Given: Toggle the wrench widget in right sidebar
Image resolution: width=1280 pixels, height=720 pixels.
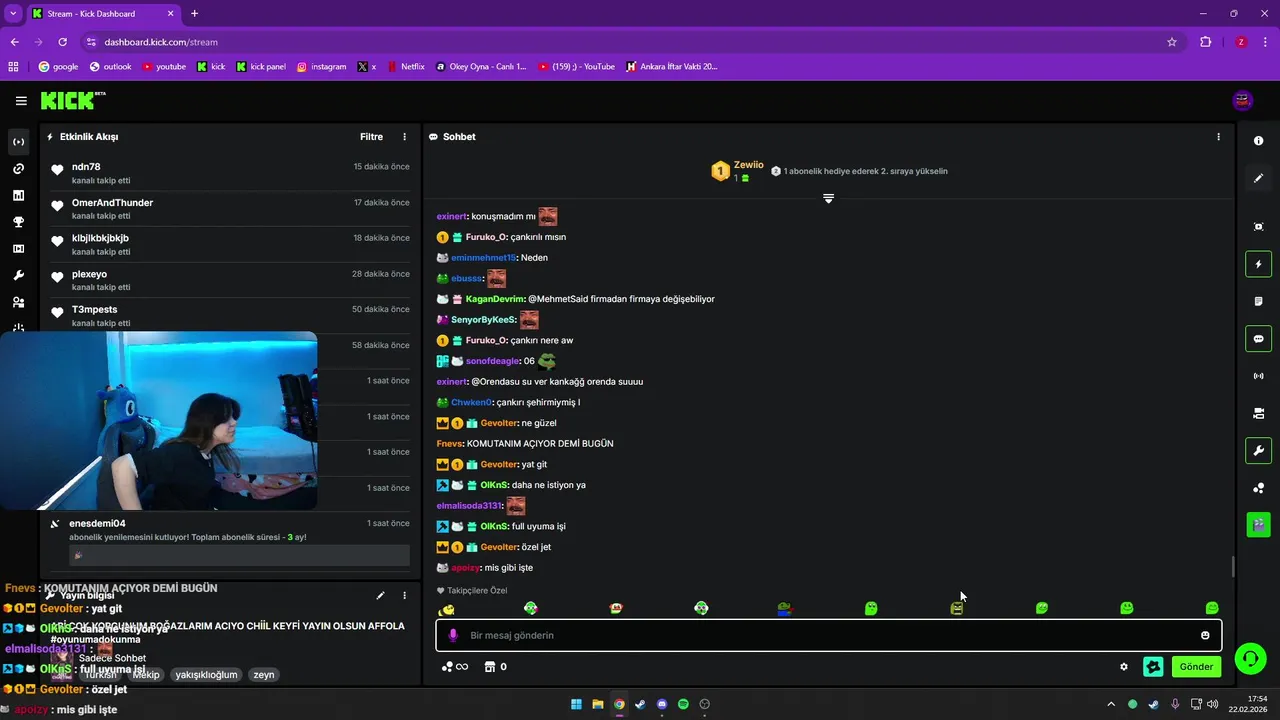Looking at the screenshot, I should tap(1258, 450).
